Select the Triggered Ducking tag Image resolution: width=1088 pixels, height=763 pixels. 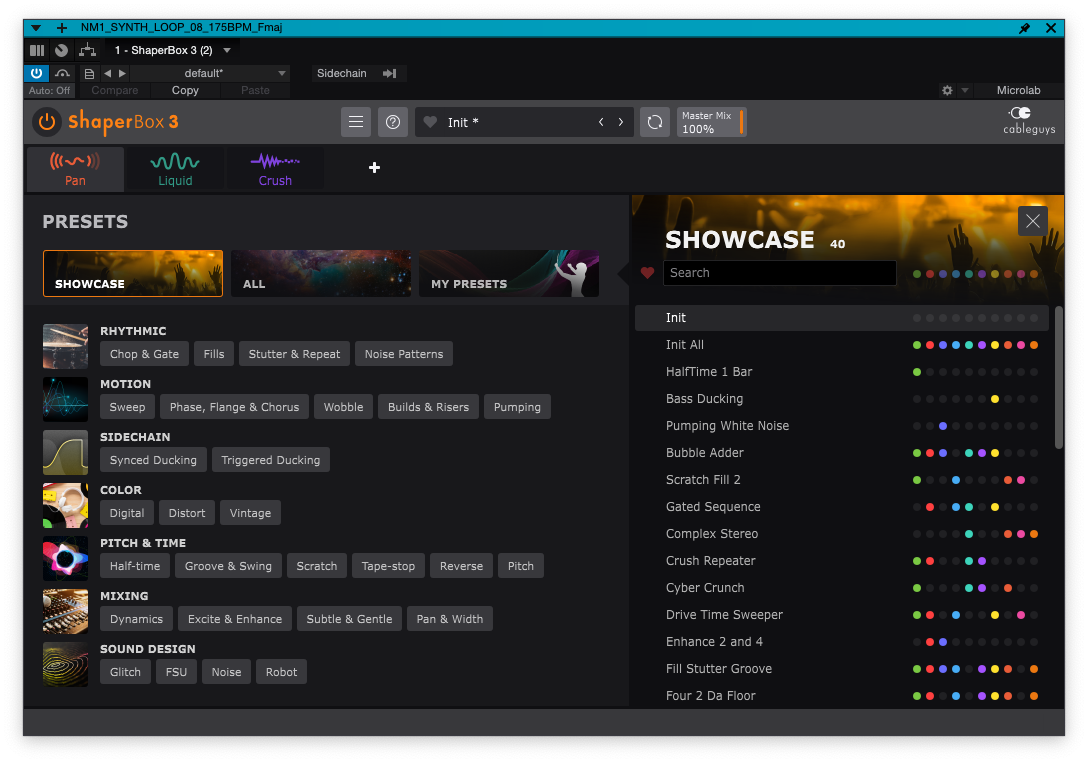(x=271, y=460)
